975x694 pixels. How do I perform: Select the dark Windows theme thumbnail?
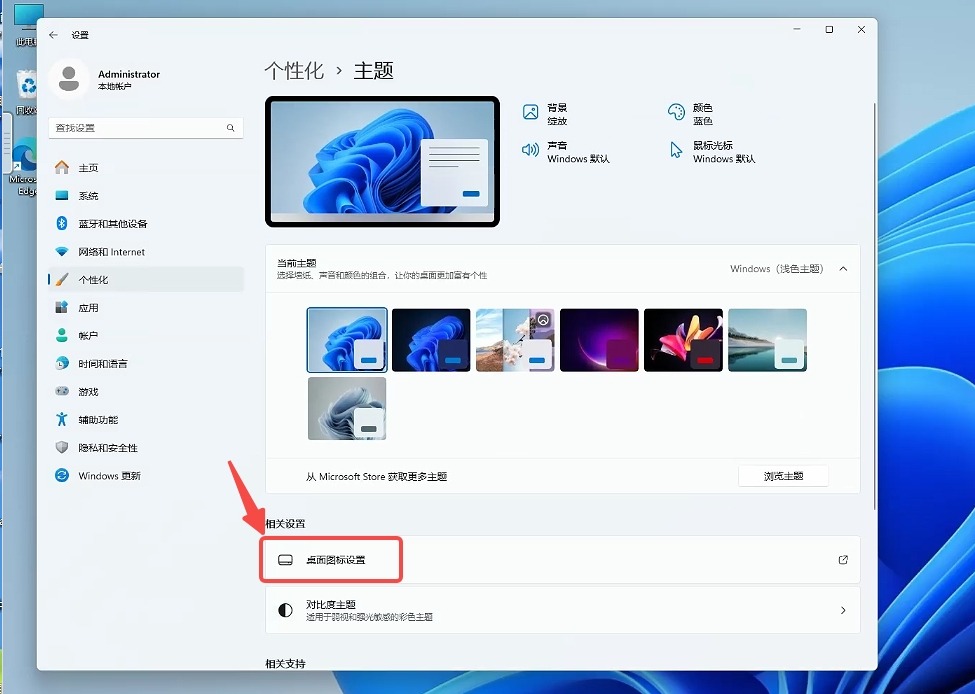click(431, 340)
